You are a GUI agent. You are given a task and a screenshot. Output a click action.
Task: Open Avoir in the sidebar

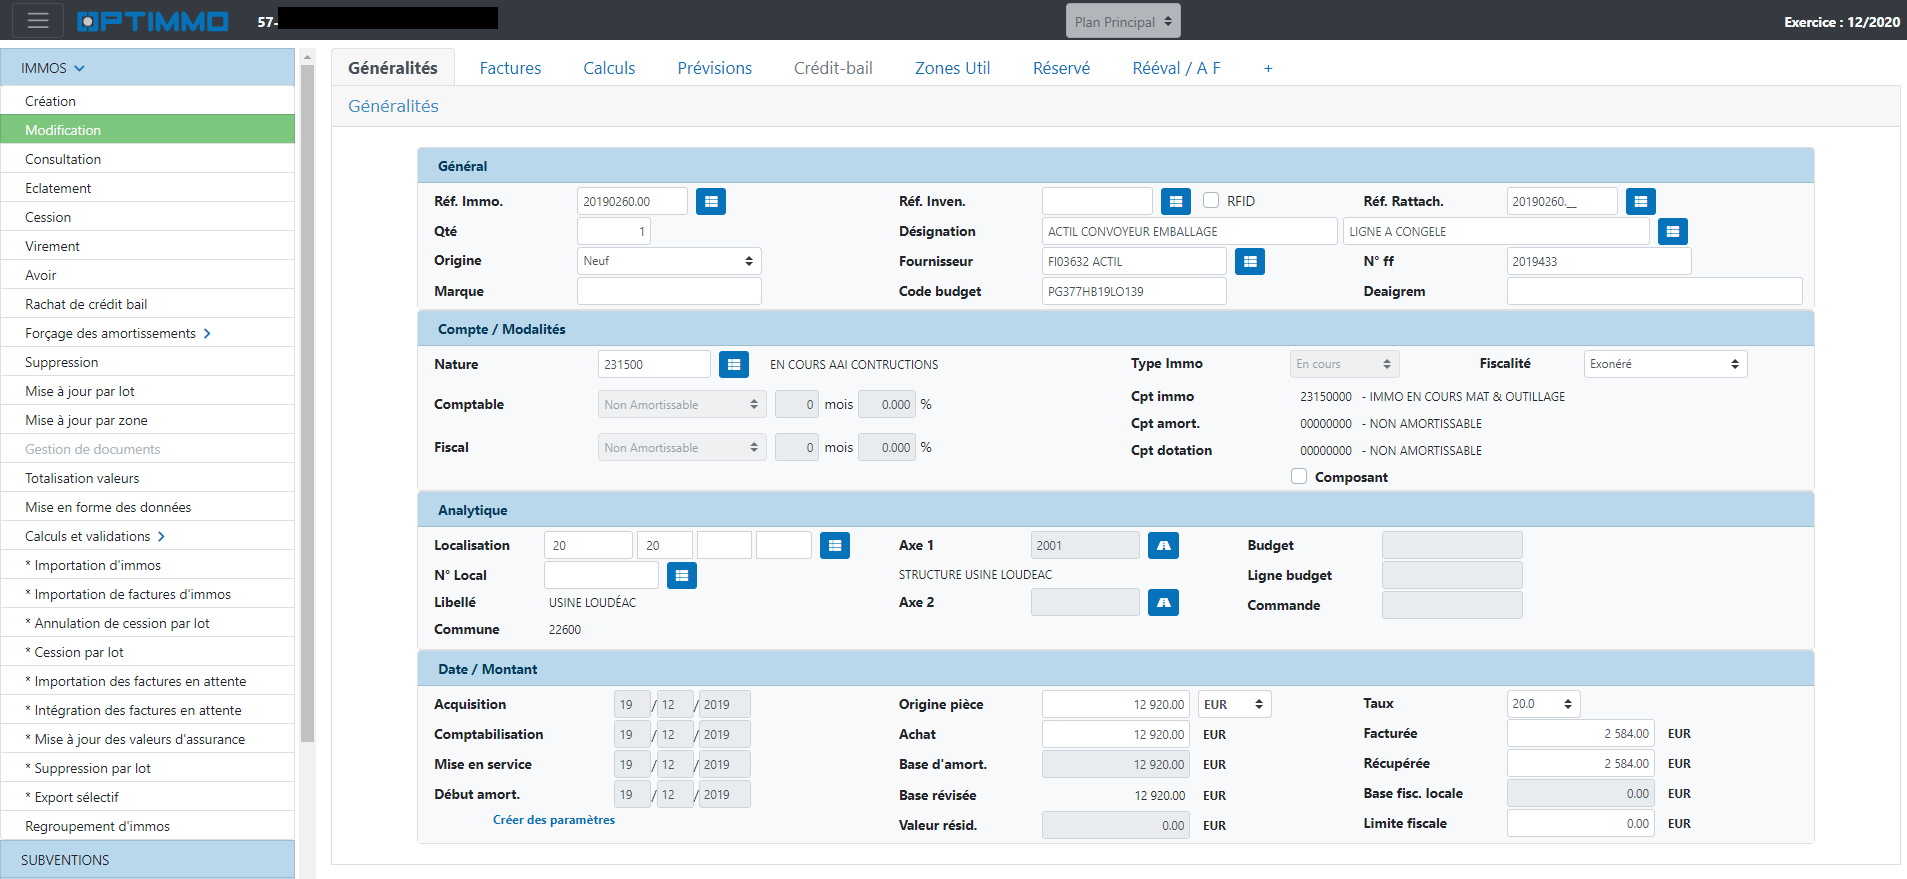pyautogui.click(x=148, y=275)
